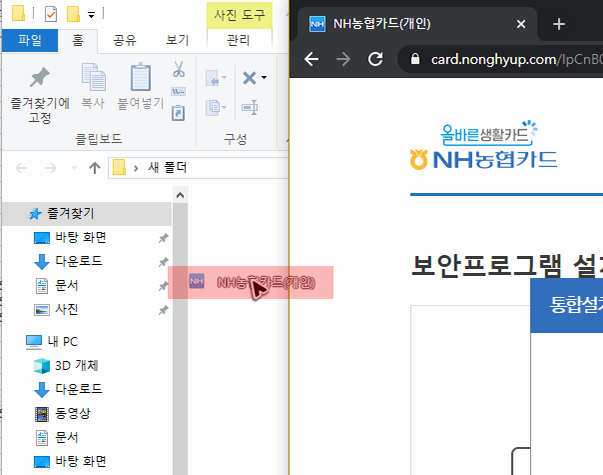Open 3D Objects (3D 개체) under This PC

76,365
